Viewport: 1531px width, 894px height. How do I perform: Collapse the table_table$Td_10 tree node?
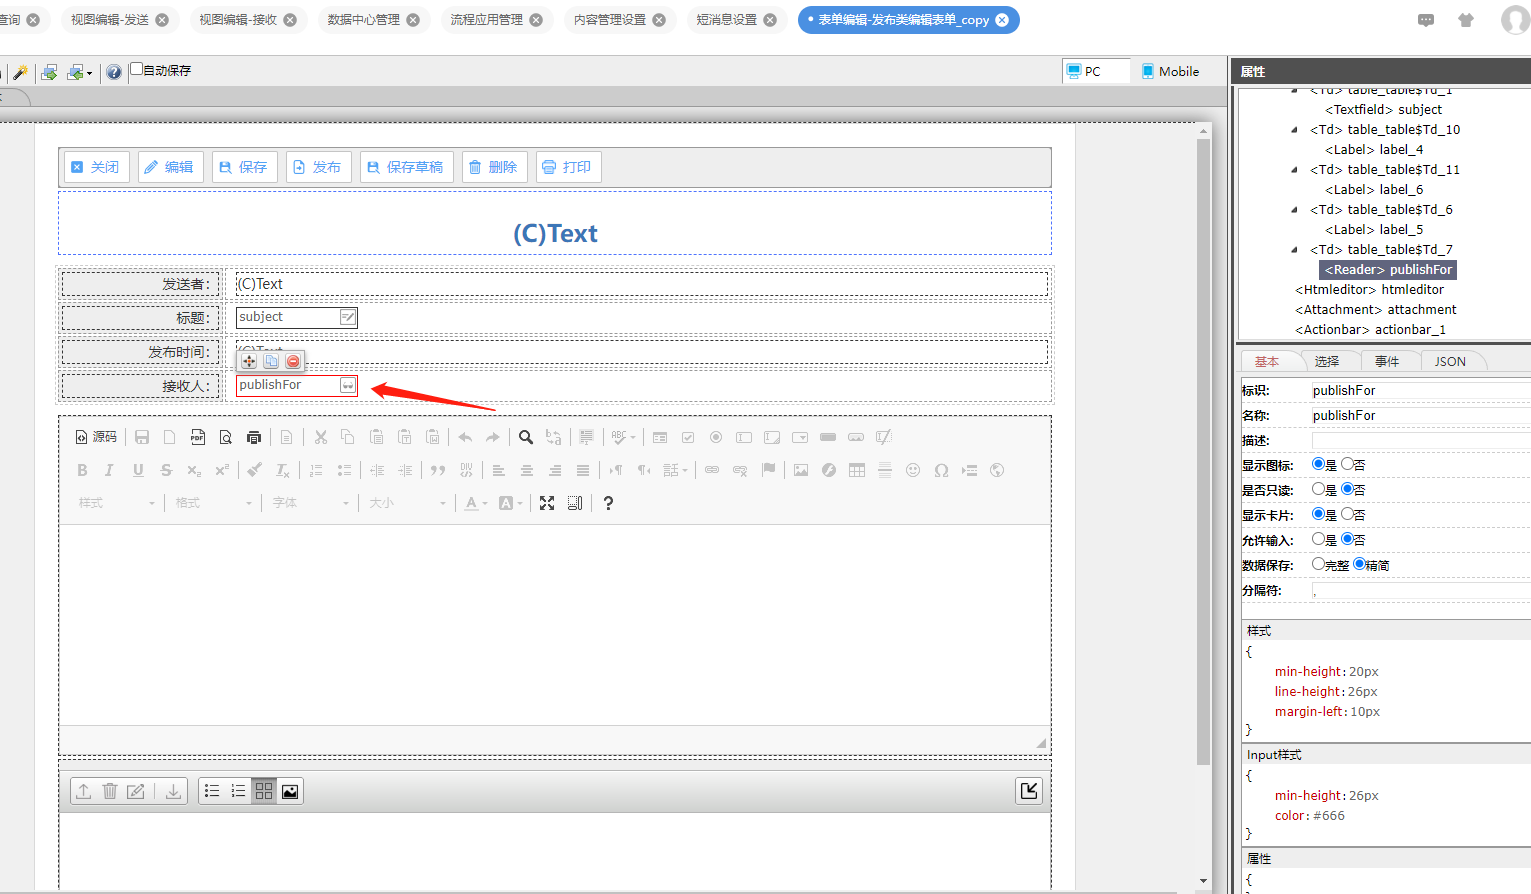point(1294,130)
